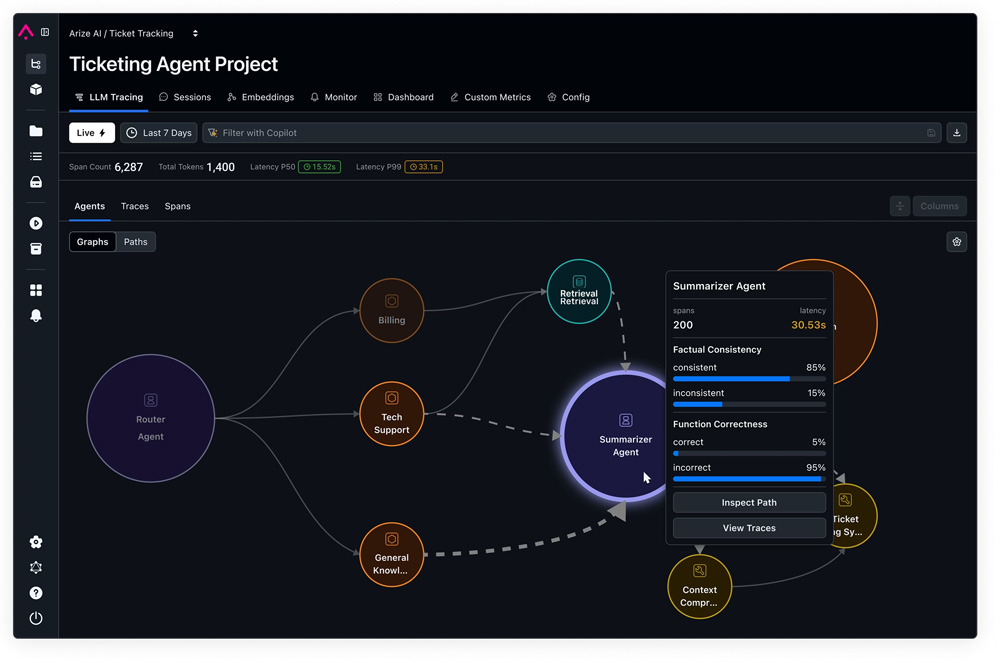The width and height of the screenshot is (1000, 663).
Task: Collapse the sidebar with panel toggle icon
Action: tap(45, 33)
